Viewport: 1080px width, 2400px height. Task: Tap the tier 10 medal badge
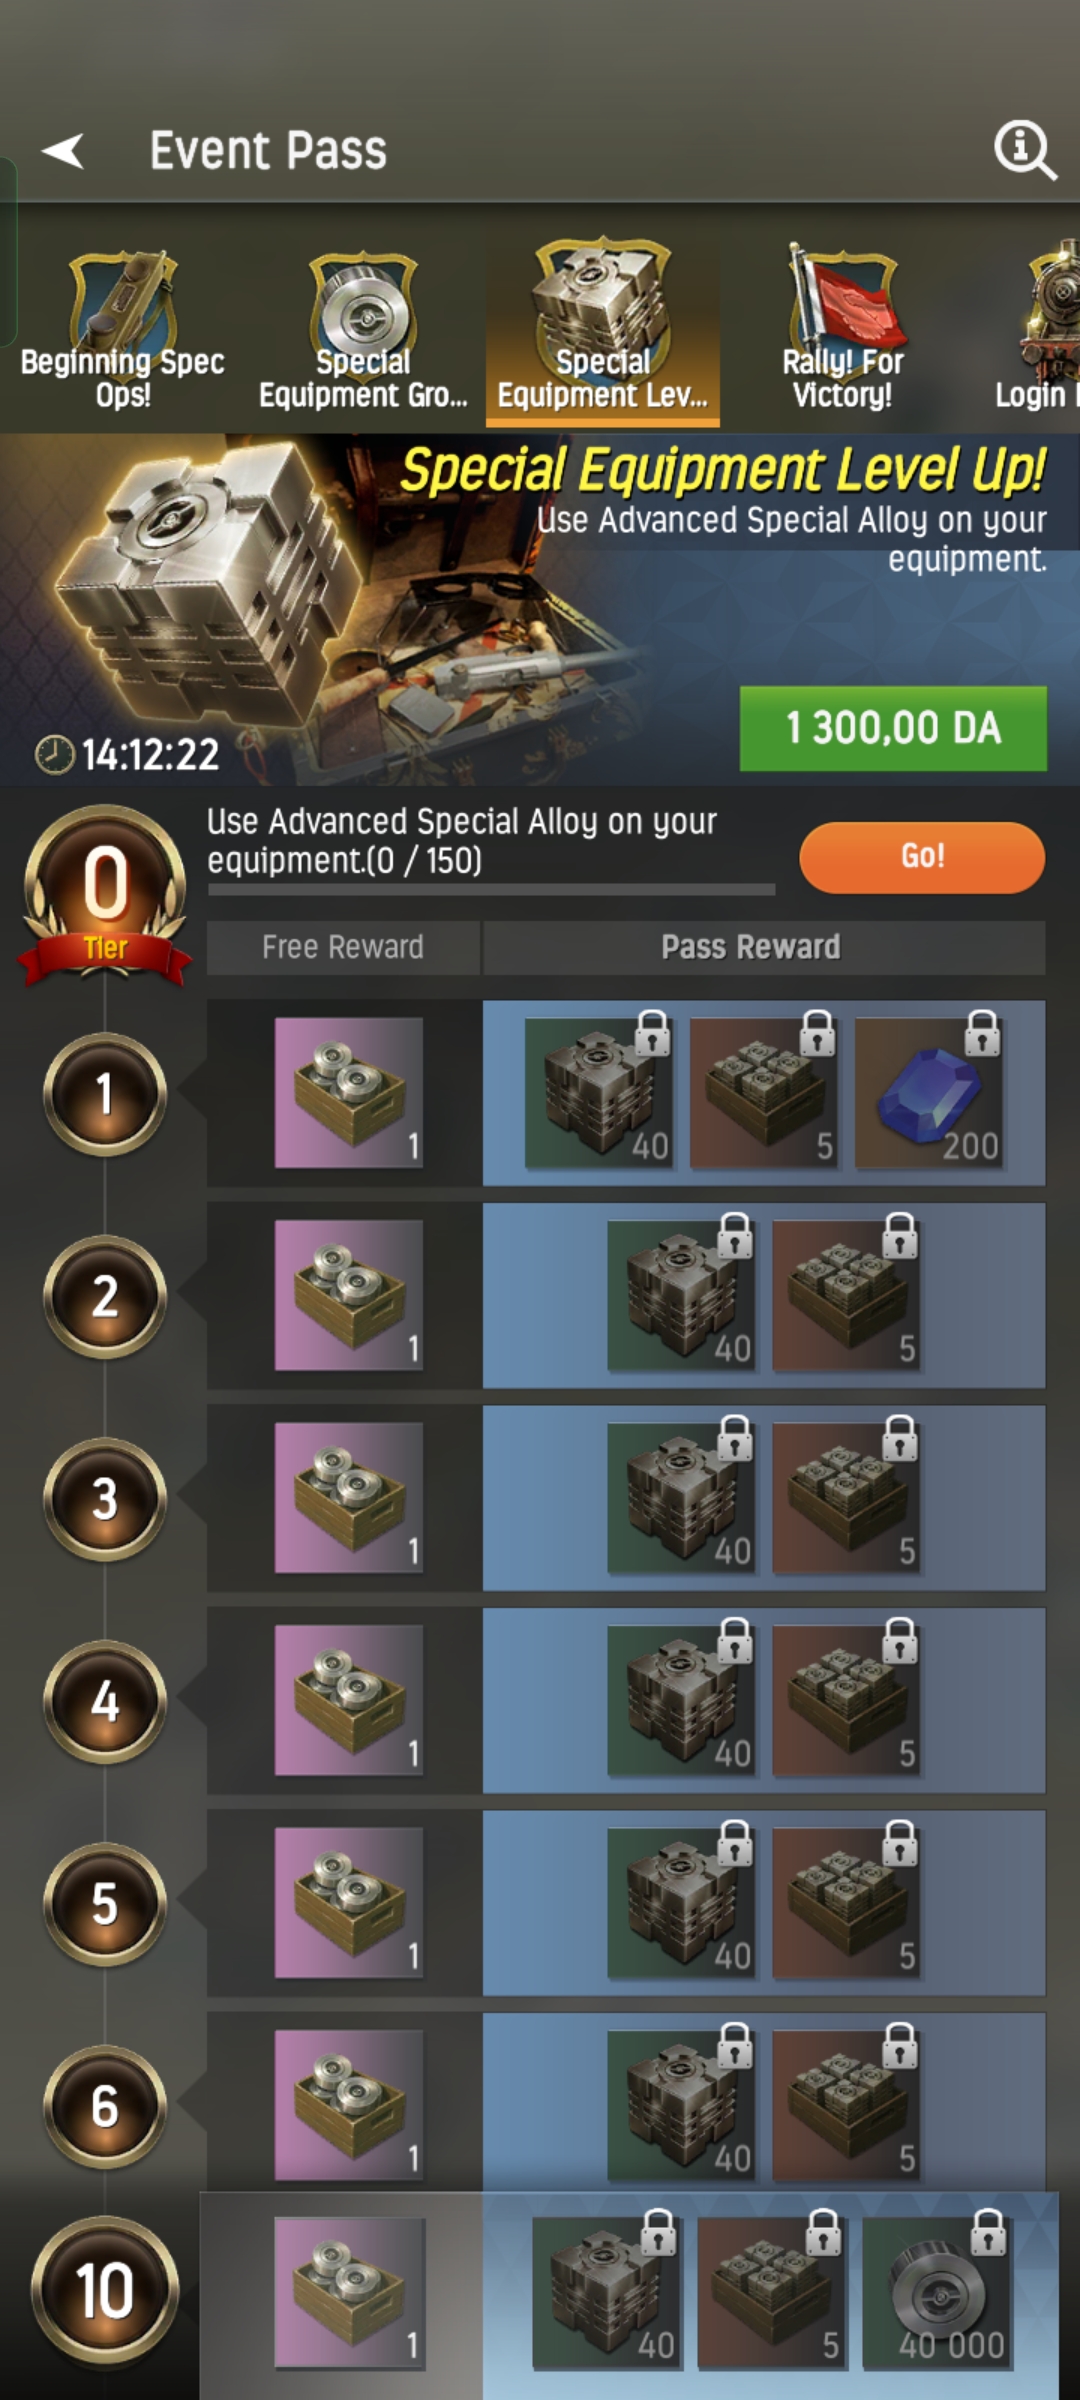pyautogui.click(x=105, y=2290)
